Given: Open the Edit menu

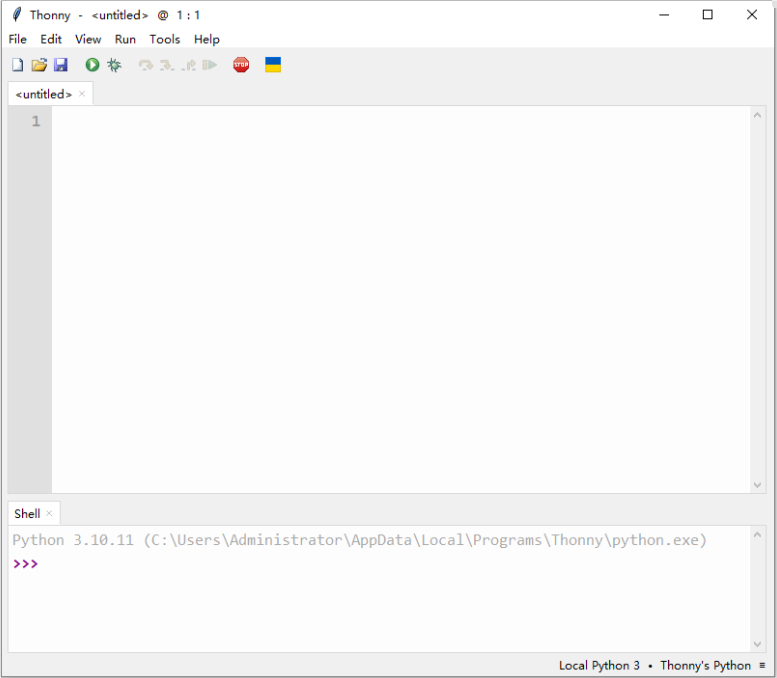Looking at the screenshot, I should (x=51, y=39).
